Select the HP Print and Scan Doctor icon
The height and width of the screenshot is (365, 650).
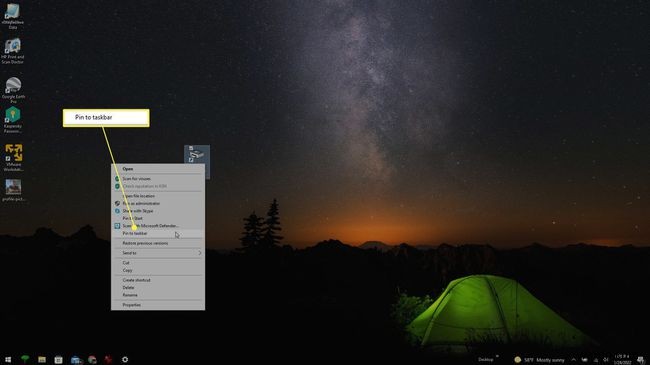[13, 51]
